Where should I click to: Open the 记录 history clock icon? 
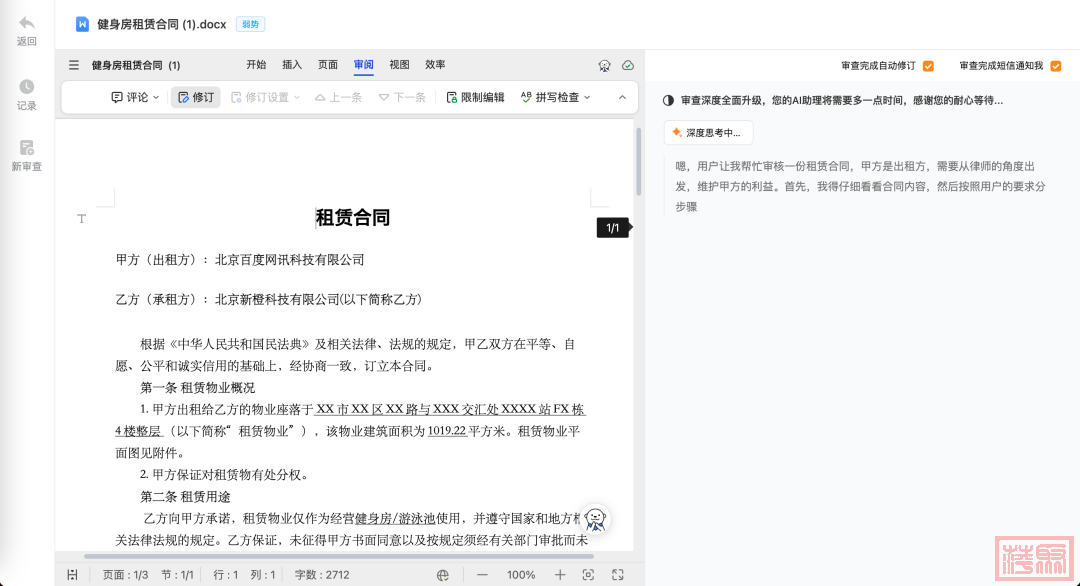[27, 87]
